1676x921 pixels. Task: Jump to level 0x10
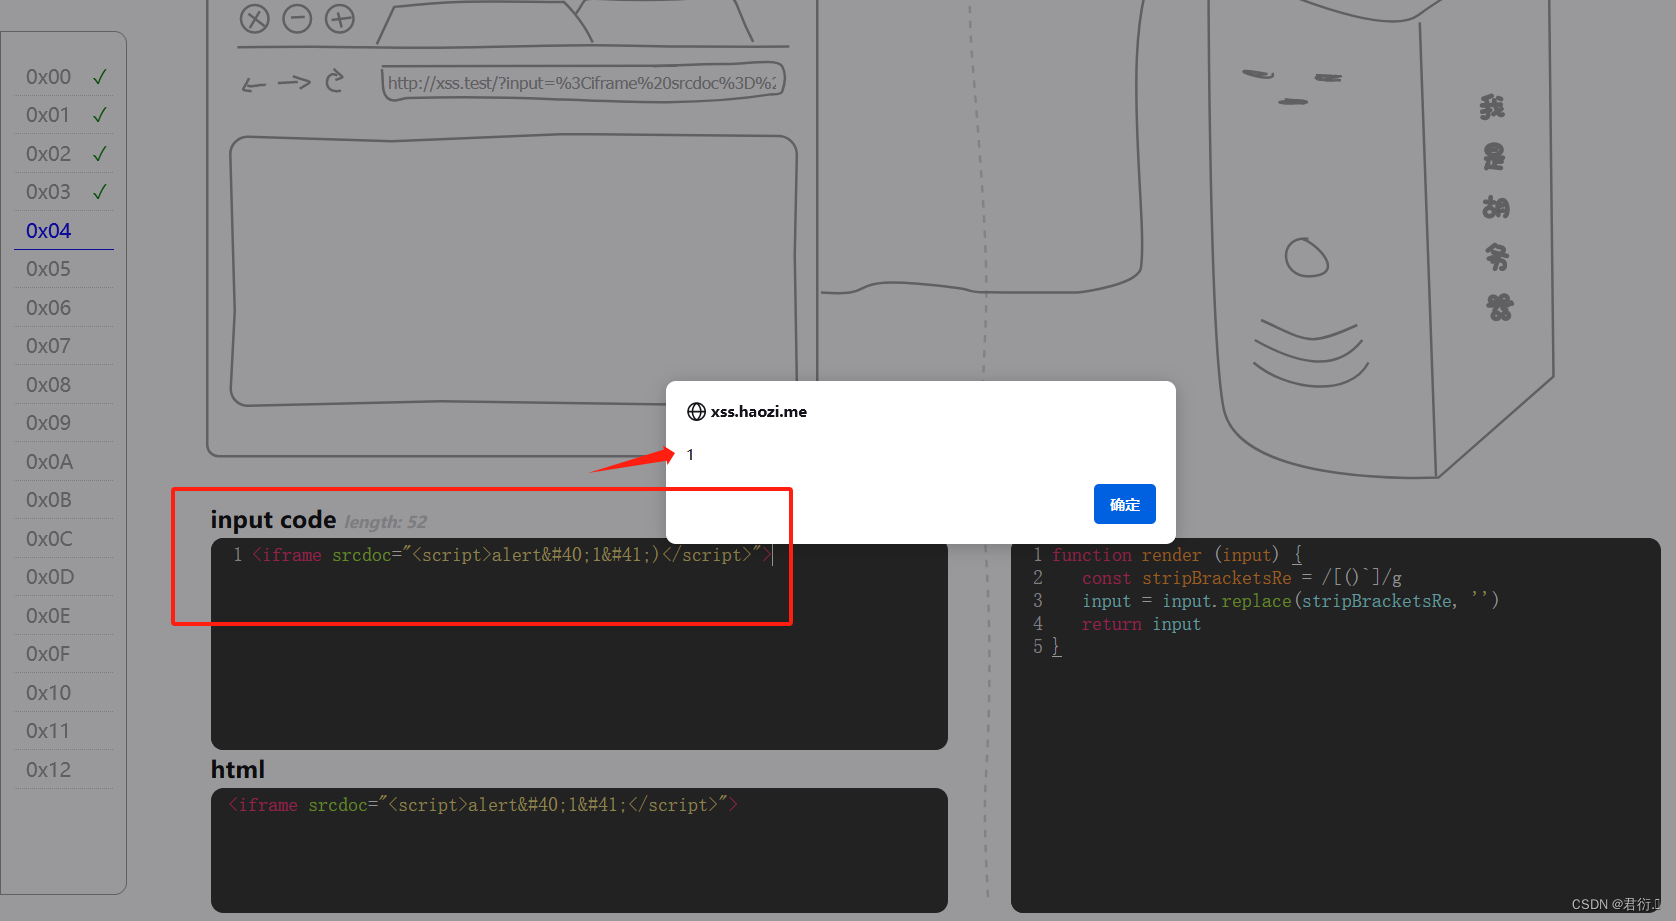click(x=48, y=693)
